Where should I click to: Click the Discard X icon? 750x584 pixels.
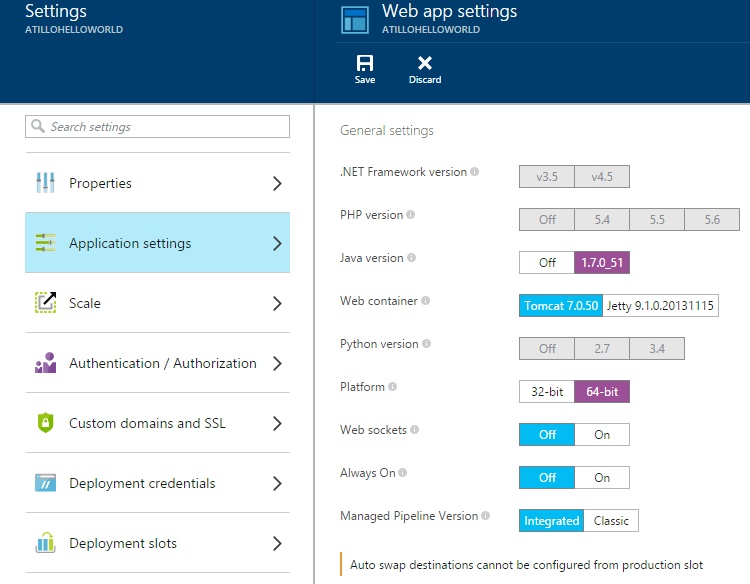click(425, 63)
